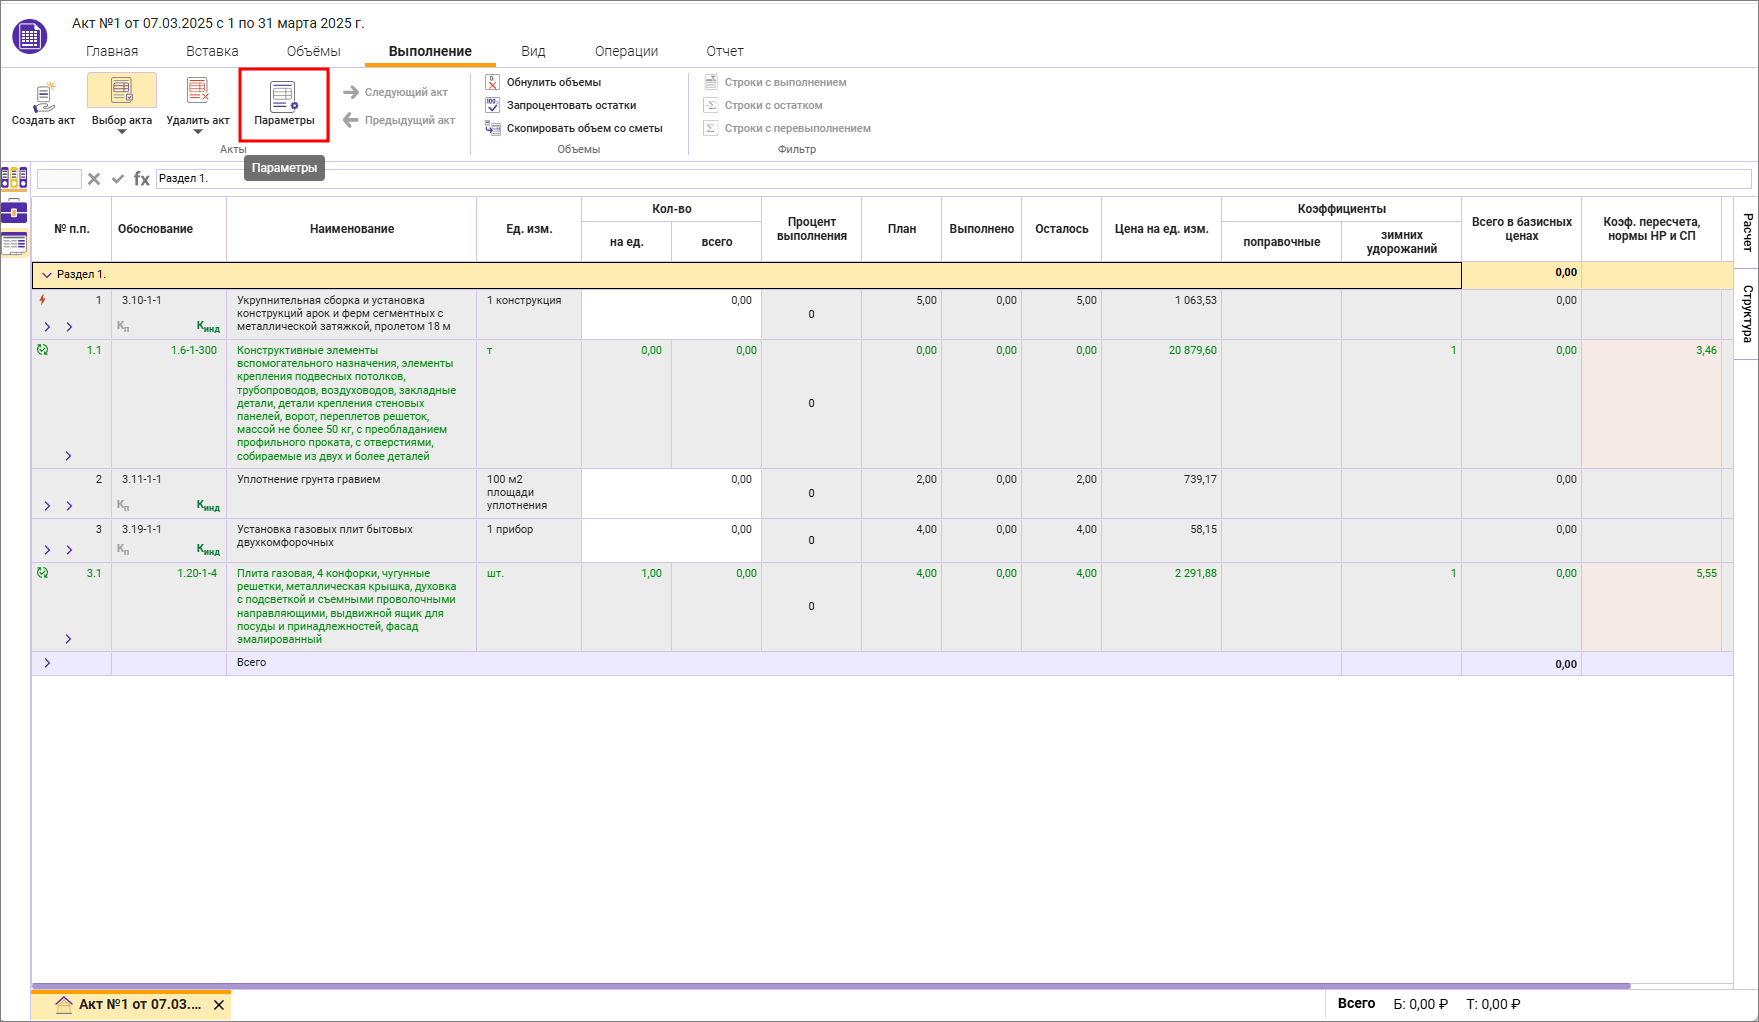Cancel formula entry with X icon
This screenshot has height=1022, width=1759.
[94, 179]
